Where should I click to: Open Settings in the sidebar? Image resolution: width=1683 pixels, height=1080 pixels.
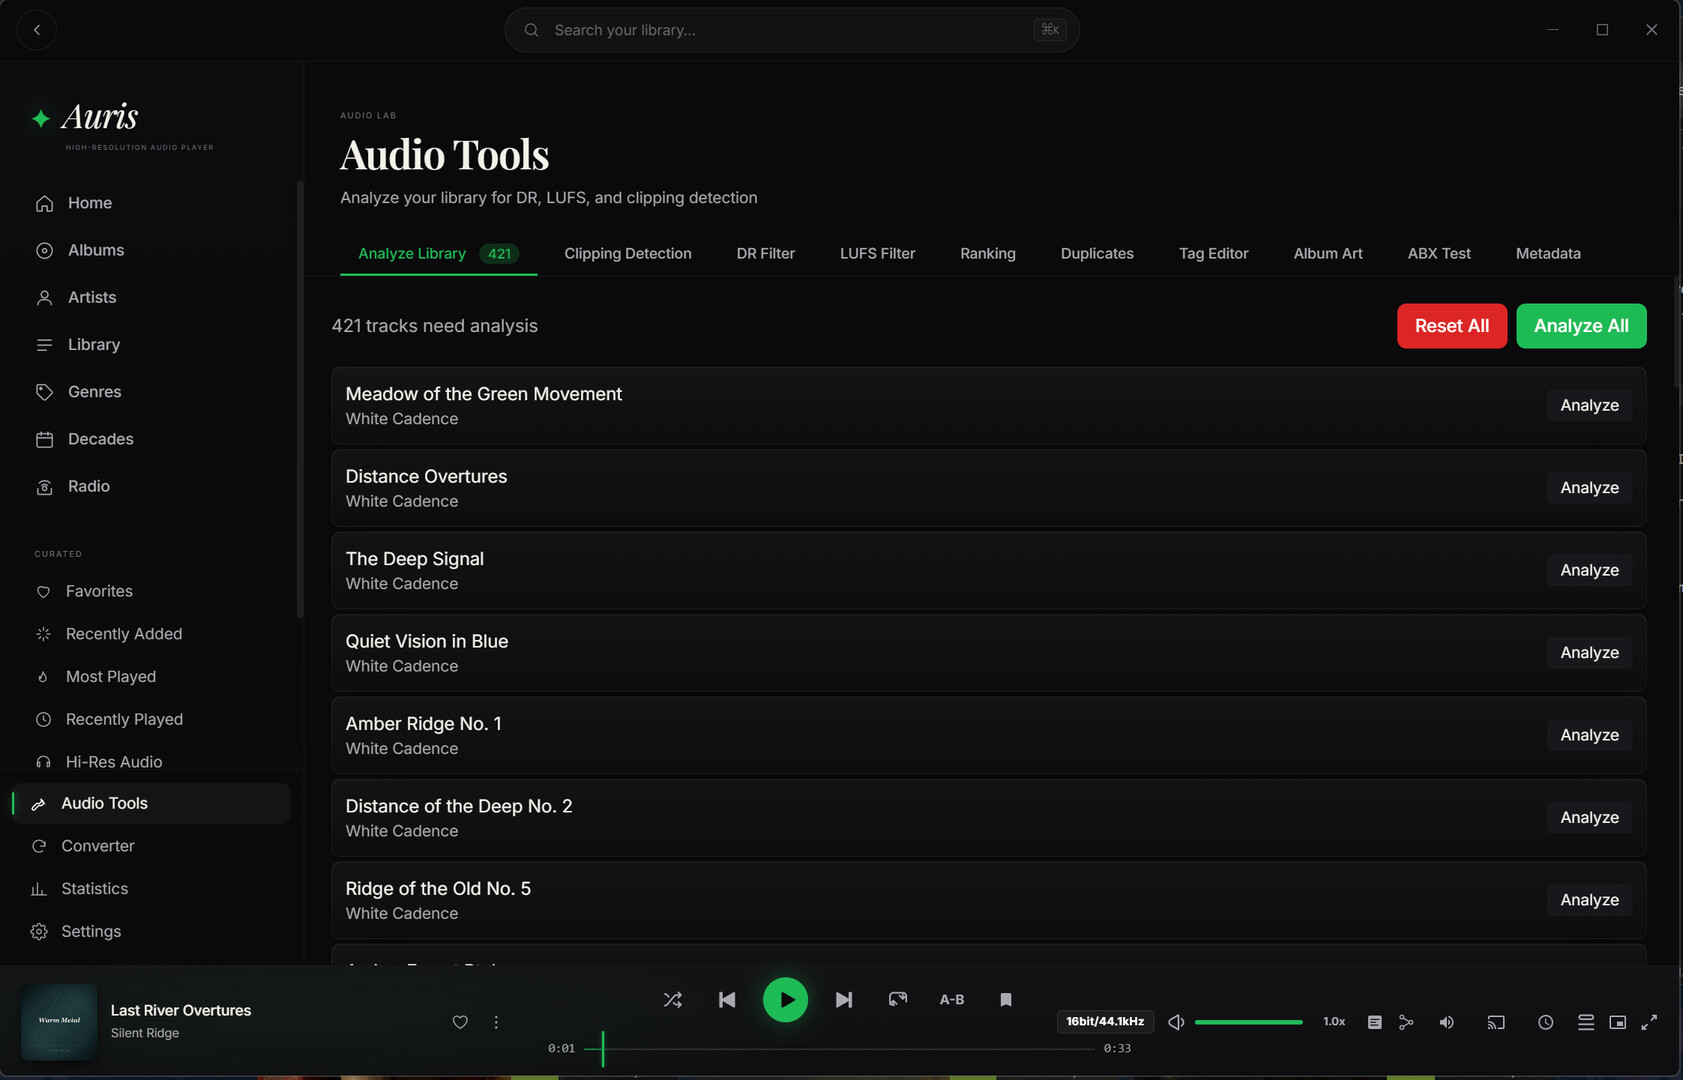[91, 932]
